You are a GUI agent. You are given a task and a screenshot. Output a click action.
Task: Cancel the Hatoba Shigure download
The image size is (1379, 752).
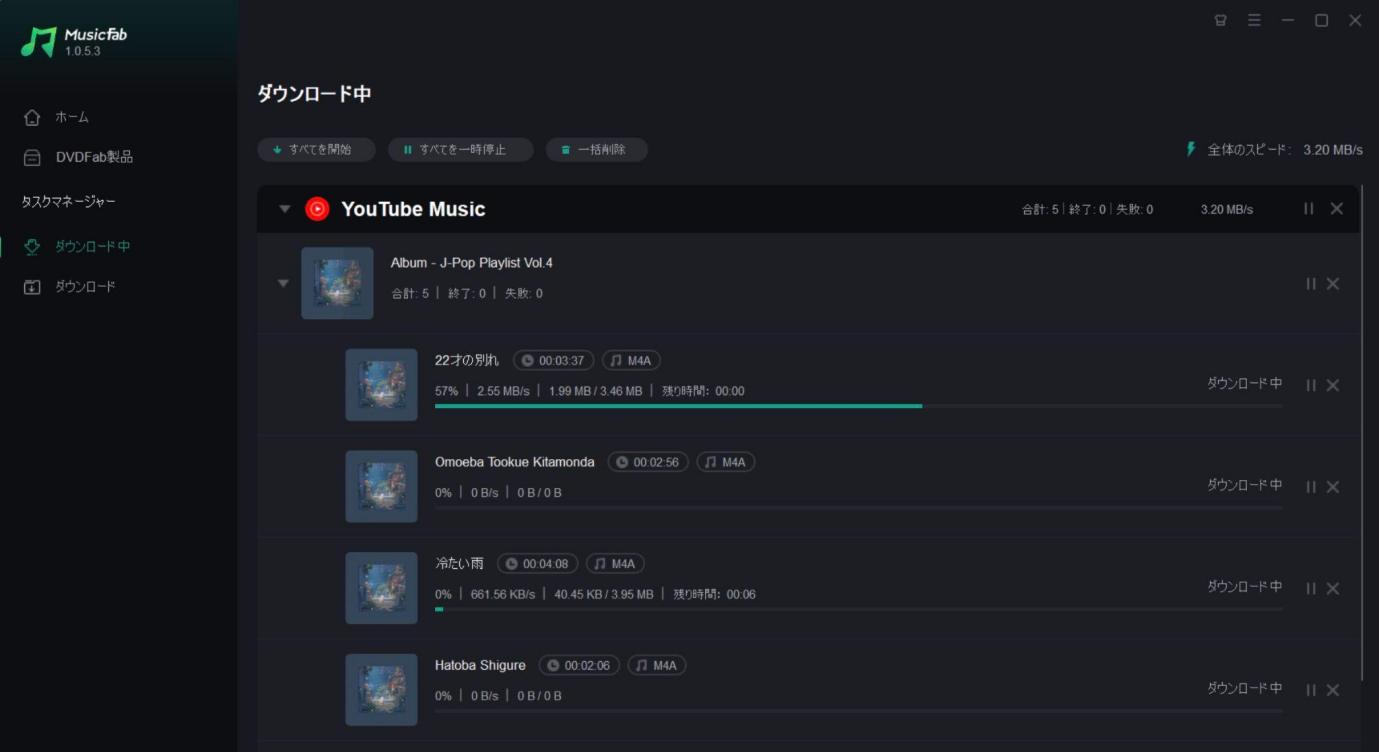coord(1333,690)
